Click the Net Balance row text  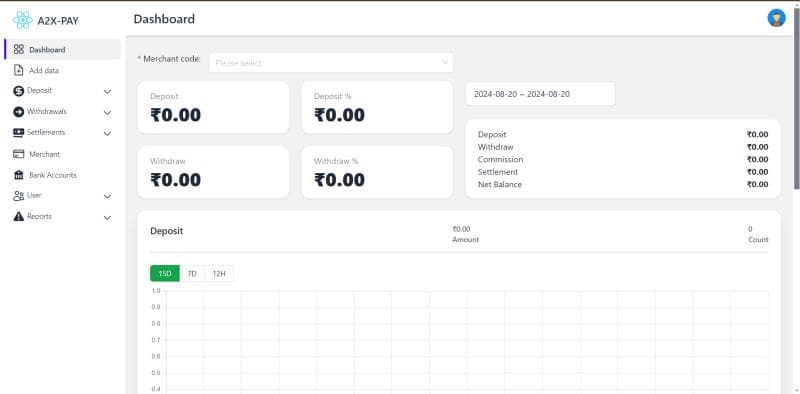(500, 184)
